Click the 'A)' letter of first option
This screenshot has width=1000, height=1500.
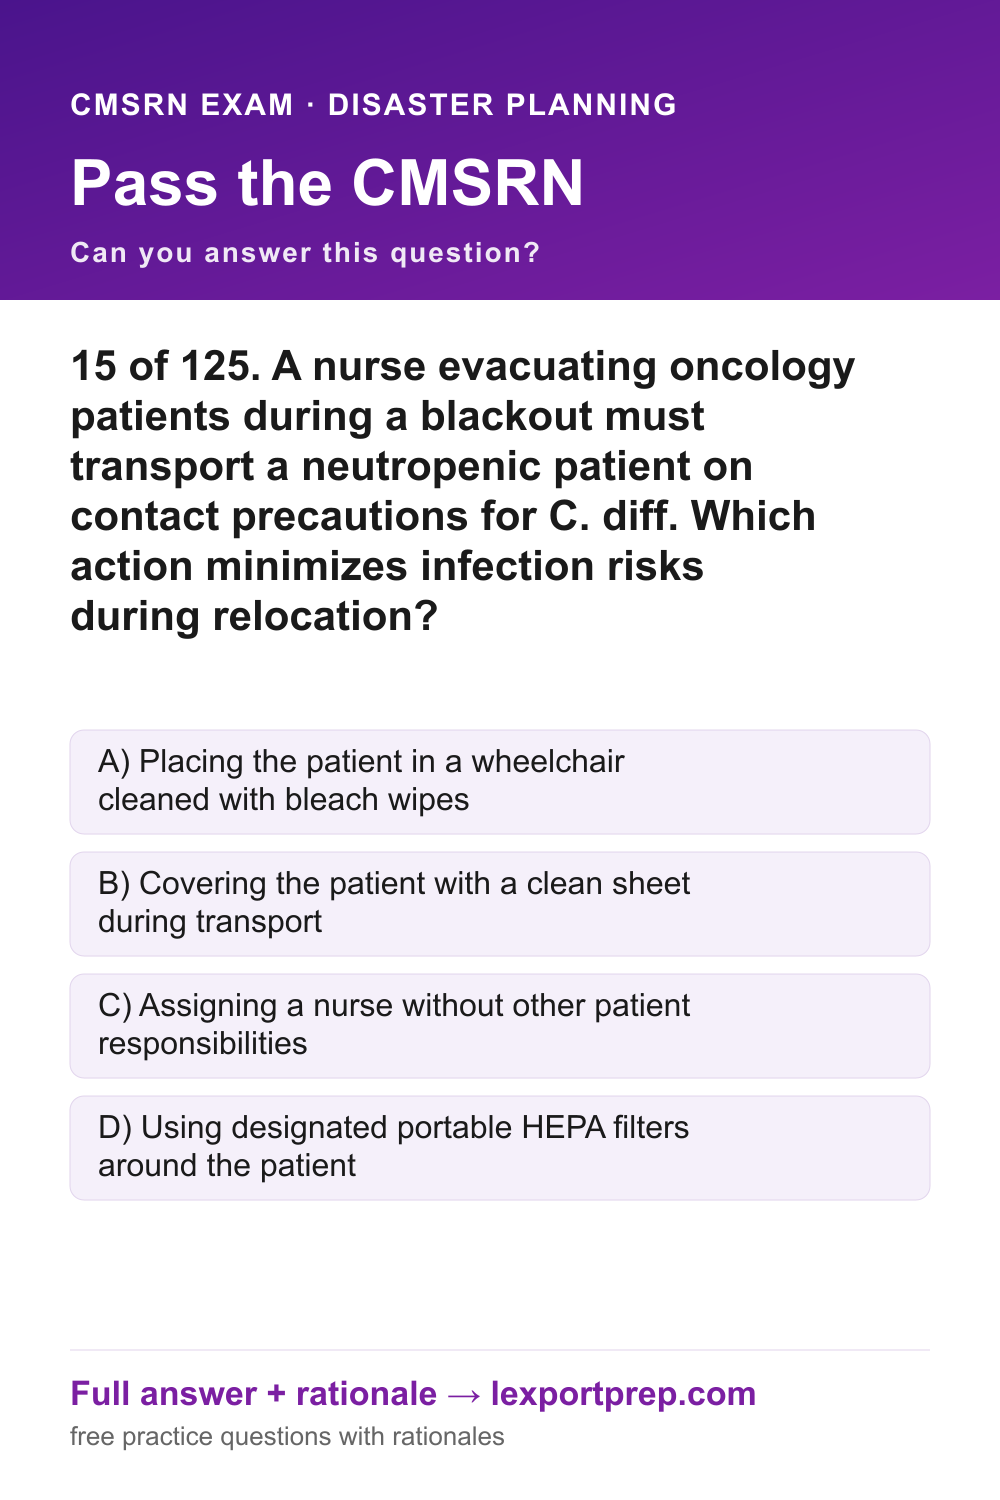coord(114,762)
